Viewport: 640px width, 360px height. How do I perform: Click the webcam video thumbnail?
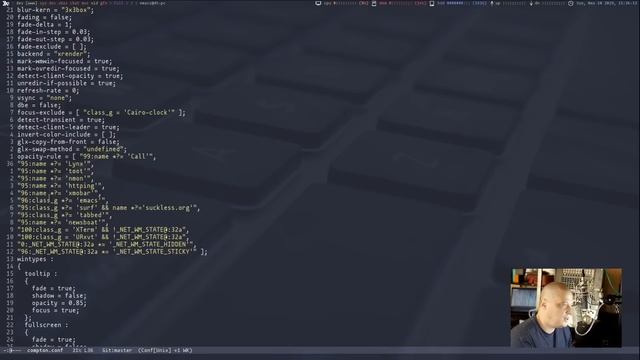567,308
